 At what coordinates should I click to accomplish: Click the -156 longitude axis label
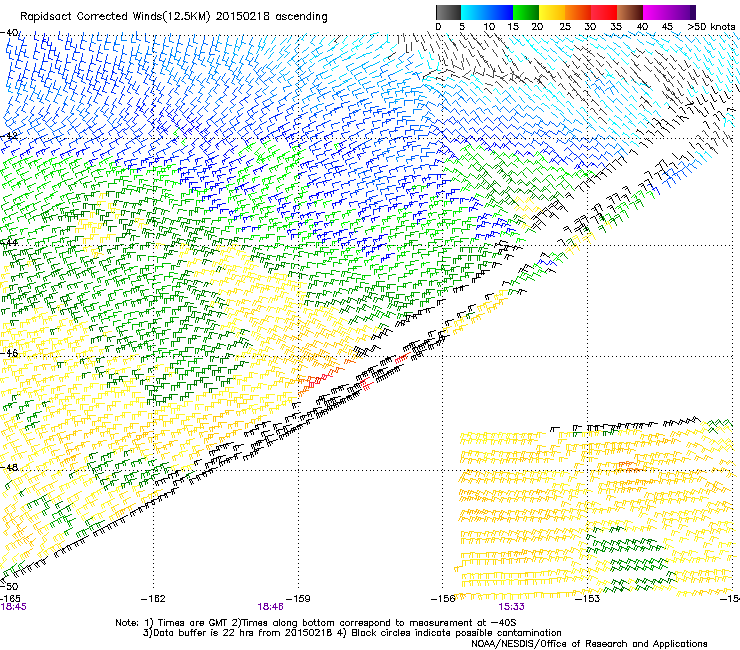click(443, 599)
